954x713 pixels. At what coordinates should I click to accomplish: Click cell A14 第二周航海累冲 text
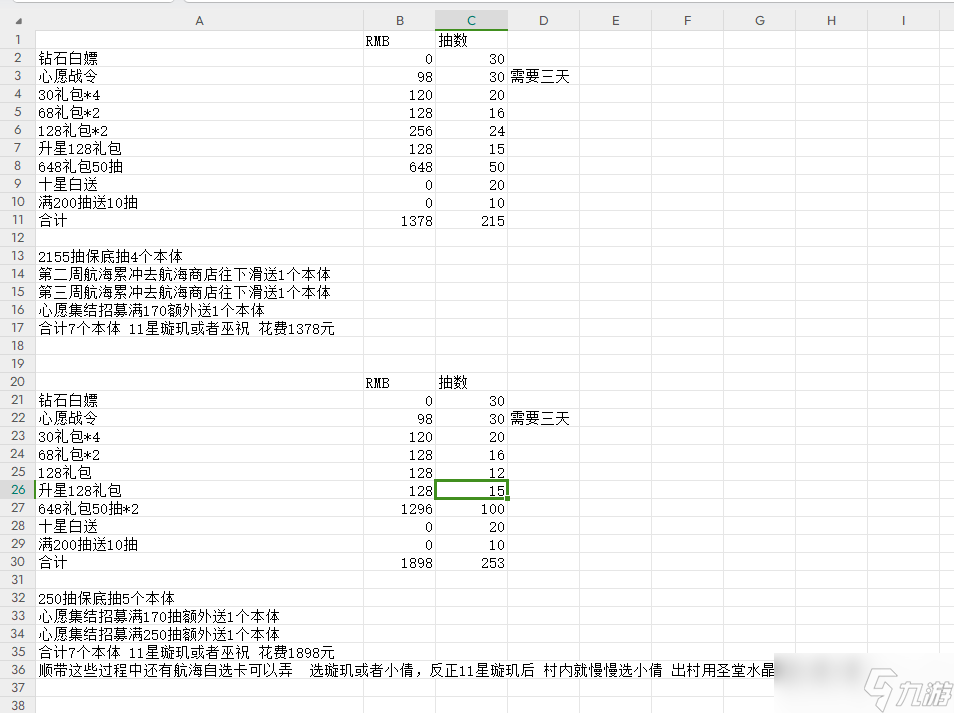pos(200,274)
